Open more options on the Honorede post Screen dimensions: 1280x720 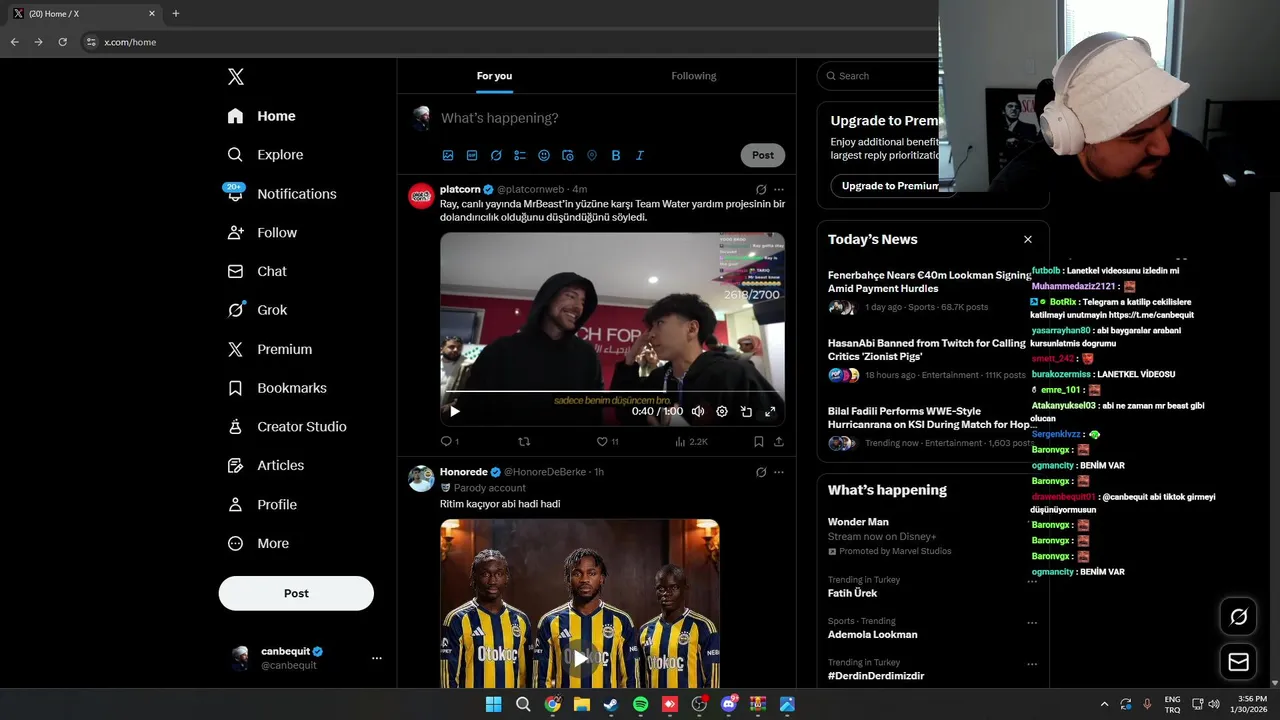[779, 472]
